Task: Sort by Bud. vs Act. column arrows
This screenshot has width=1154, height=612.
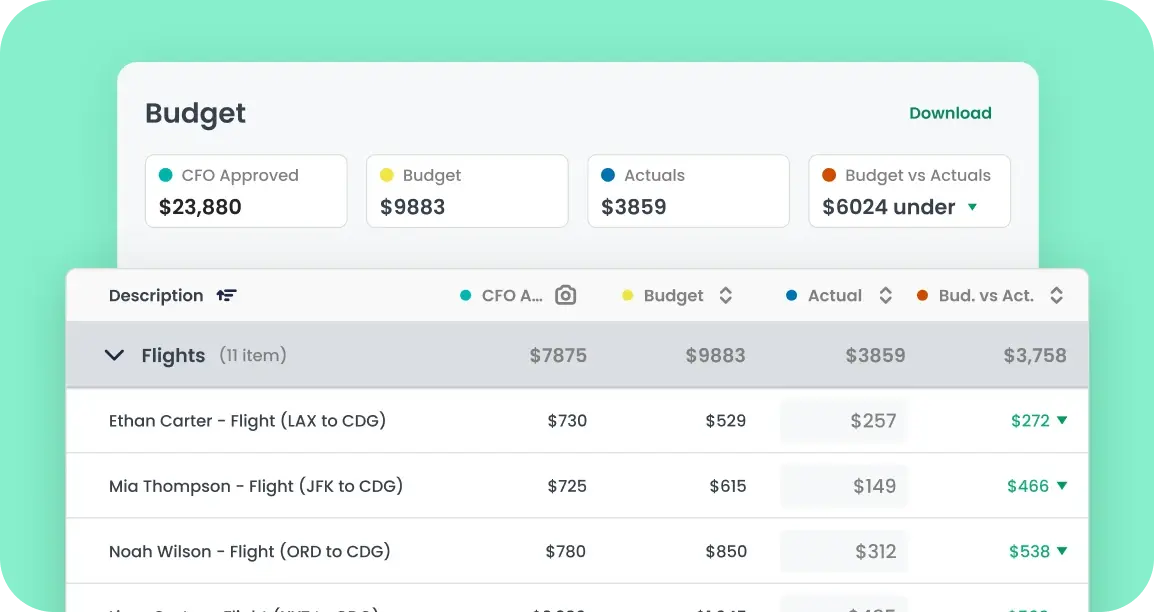Action: coord(1056,296)
